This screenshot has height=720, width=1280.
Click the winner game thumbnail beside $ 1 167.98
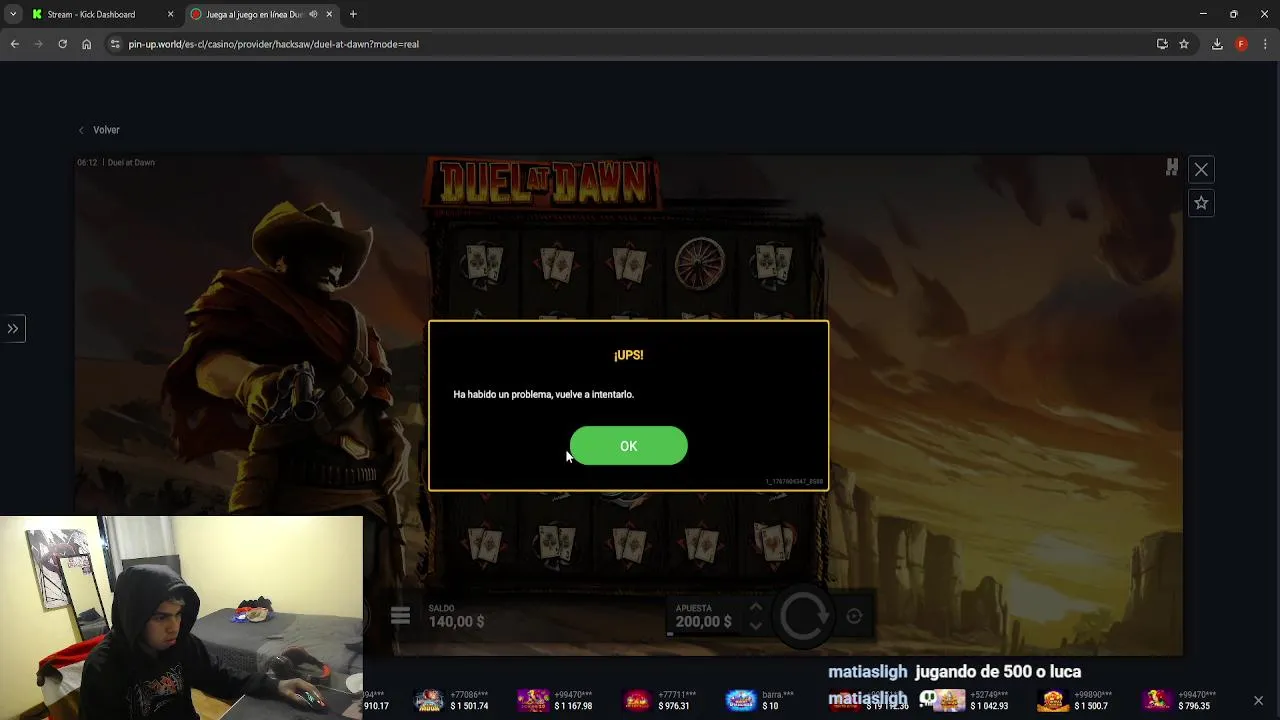click(x=533, y=700)
